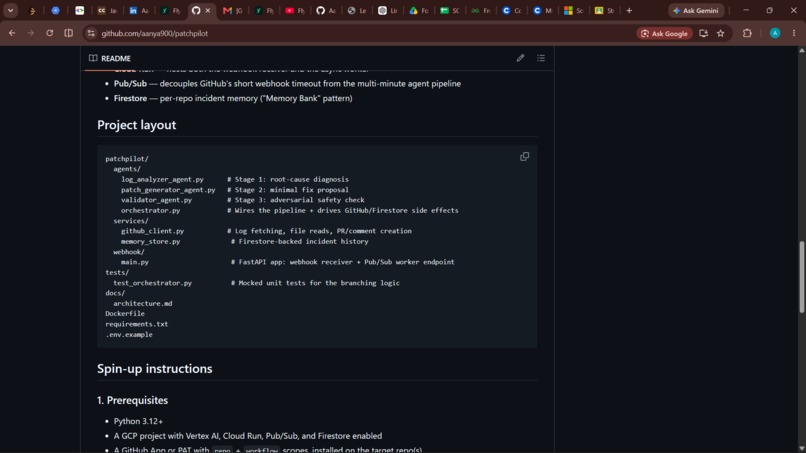806x453 pixels.
Task: Switch to the YouTube tab
Action: pyautogui.click(x=295, y=10)
